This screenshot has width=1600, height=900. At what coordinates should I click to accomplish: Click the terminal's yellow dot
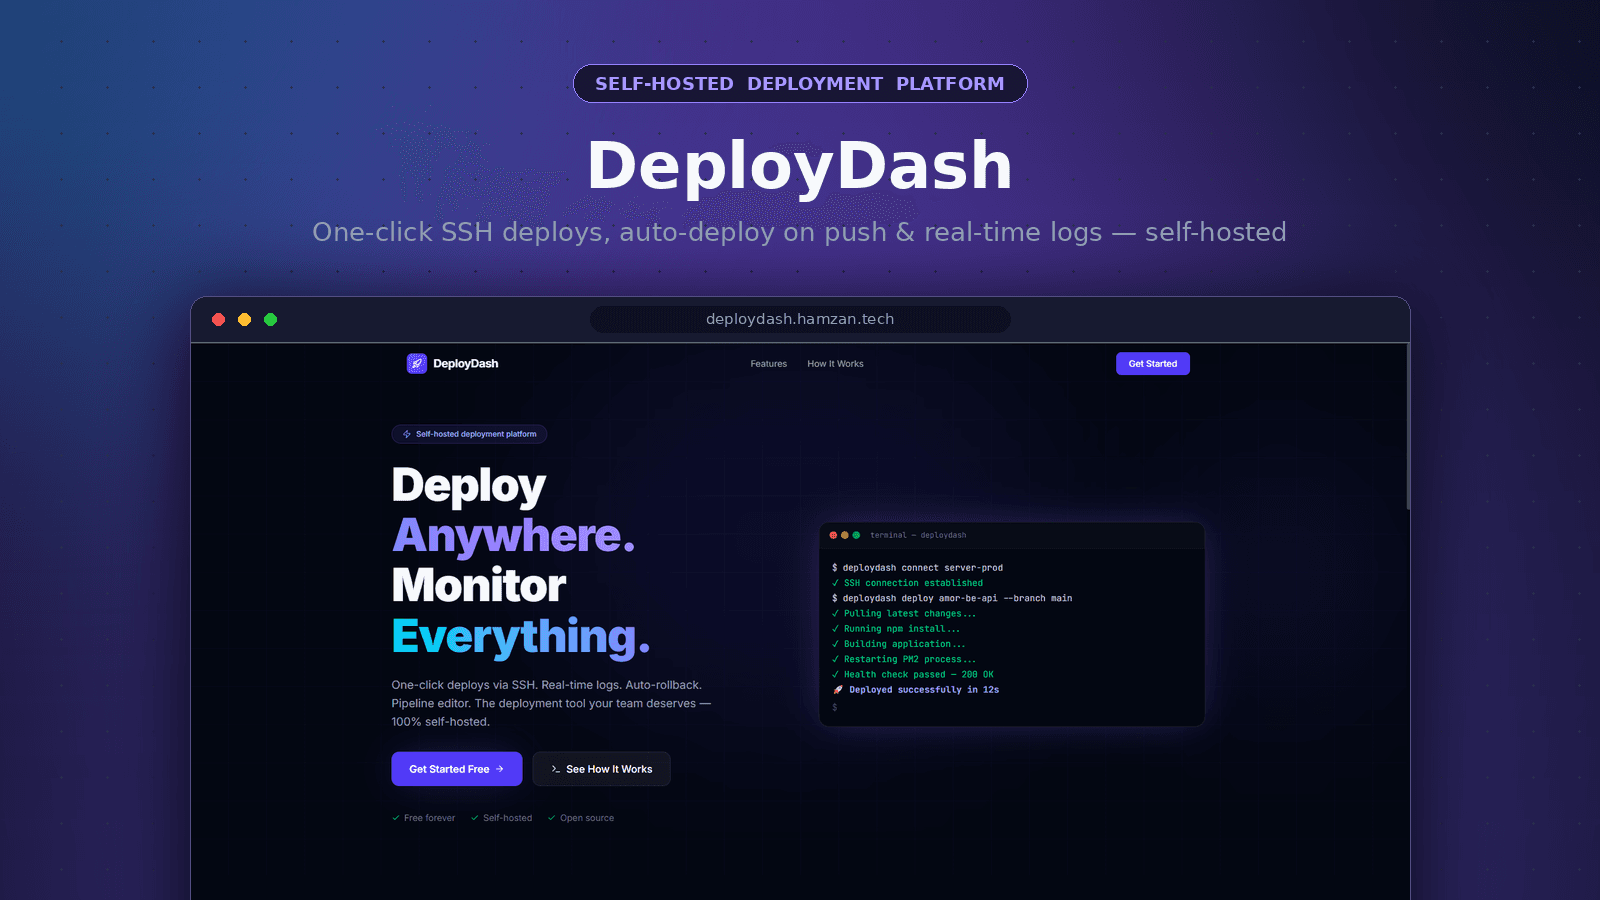[x=845, y=535]
